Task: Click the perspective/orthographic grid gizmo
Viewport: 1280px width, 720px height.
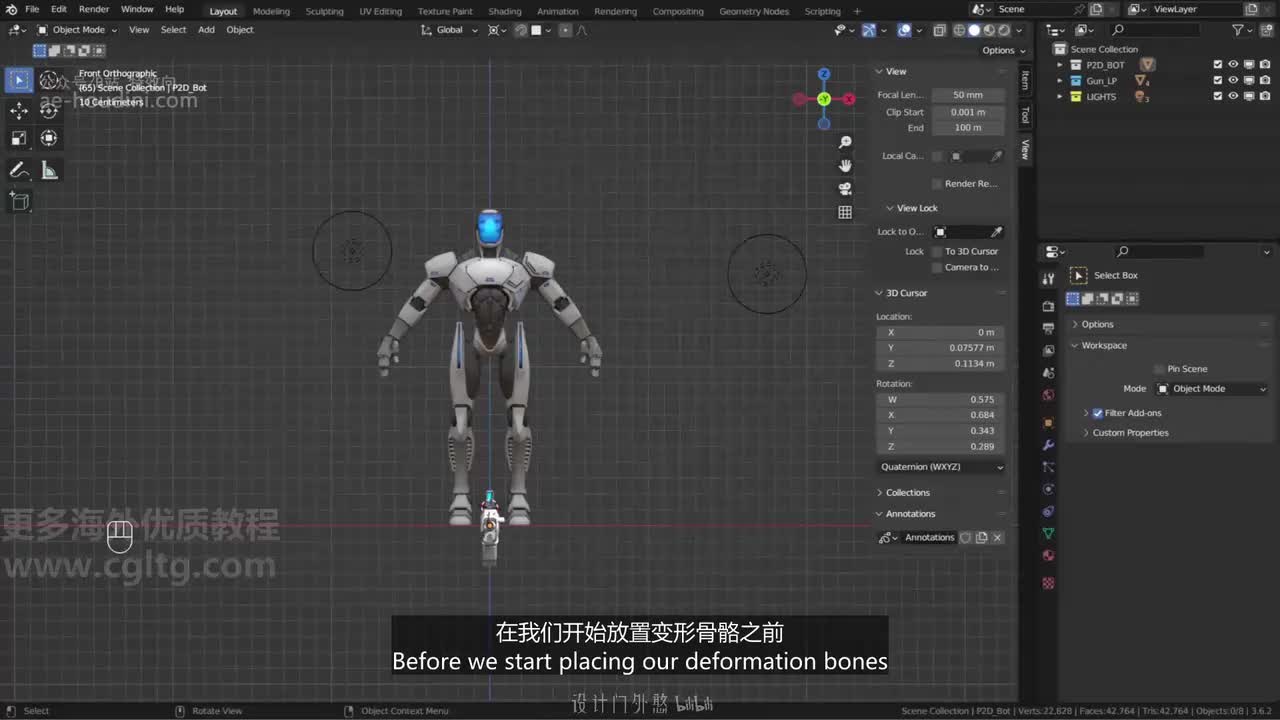Action: click(x=845, y=212)
